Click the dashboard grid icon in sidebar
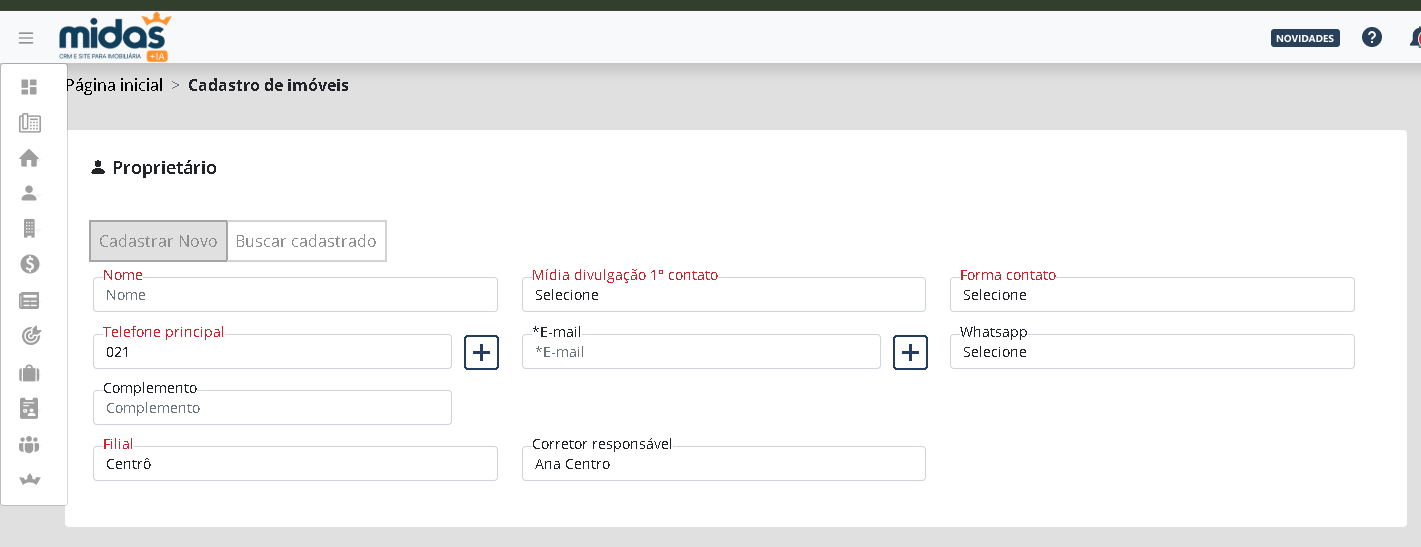 (x=29, y=87)
